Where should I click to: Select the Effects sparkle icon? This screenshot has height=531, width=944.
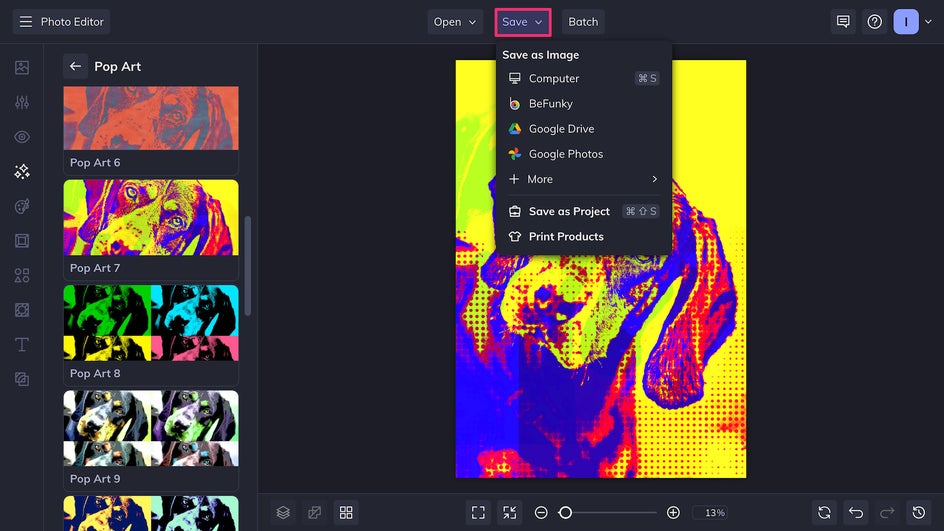click(x=22, y=172)
